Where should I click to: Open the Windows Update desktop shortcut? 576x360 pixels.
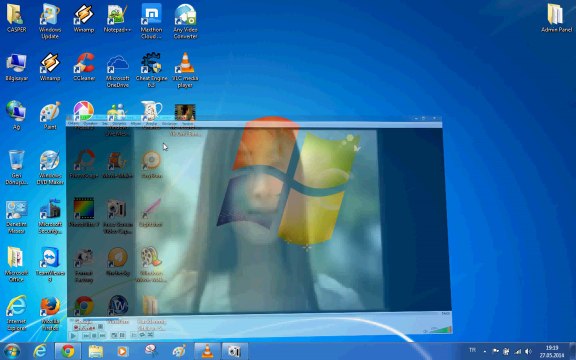pos(50,21)
